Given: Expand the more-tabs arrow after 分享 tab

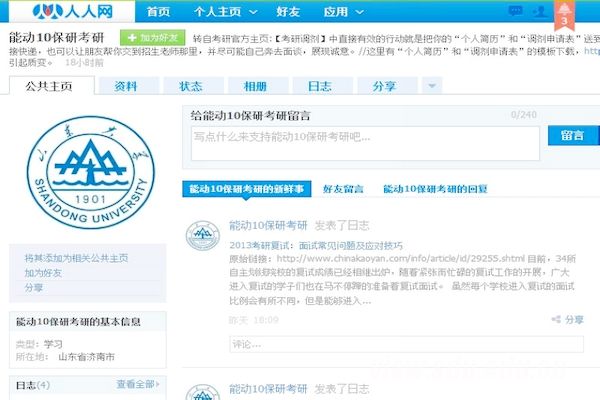Looking at the screenshot, I should coord(432,87).
